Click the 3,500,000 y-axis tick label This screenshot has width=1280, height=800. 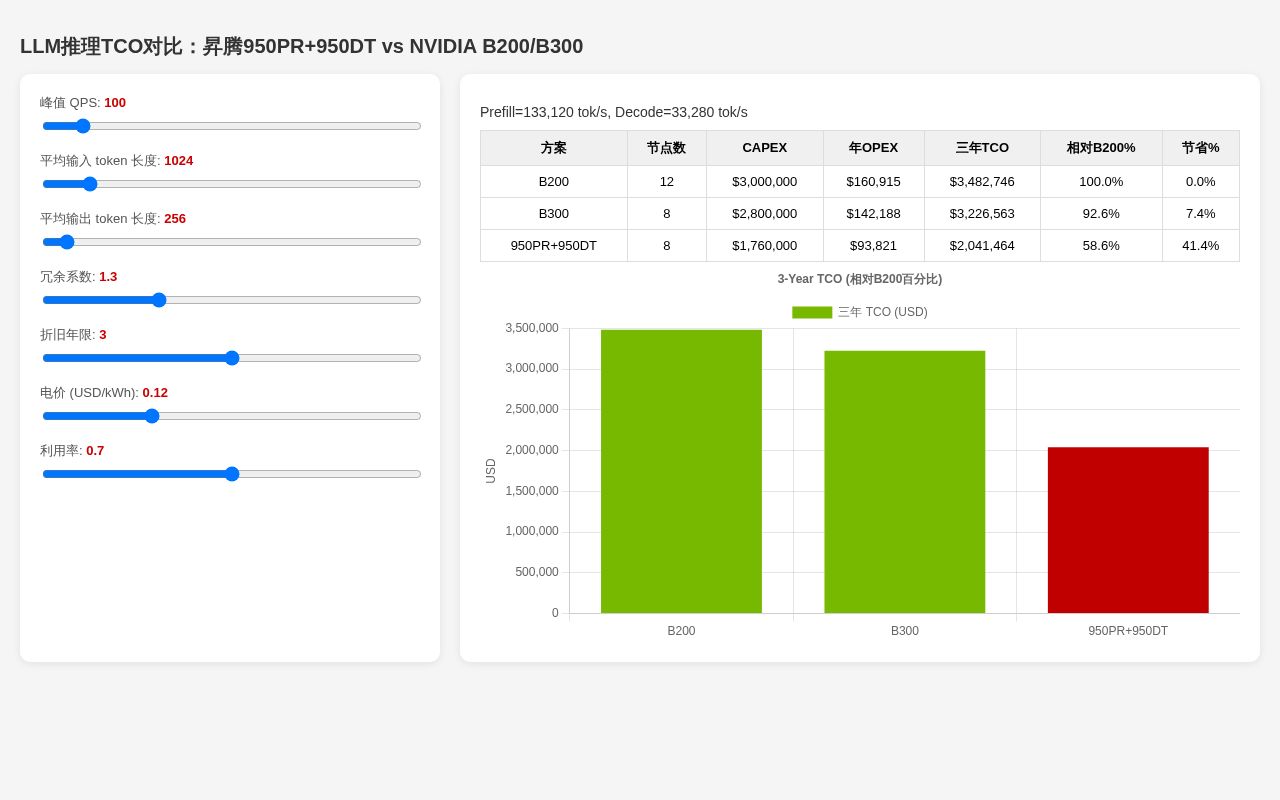(532, 328)
